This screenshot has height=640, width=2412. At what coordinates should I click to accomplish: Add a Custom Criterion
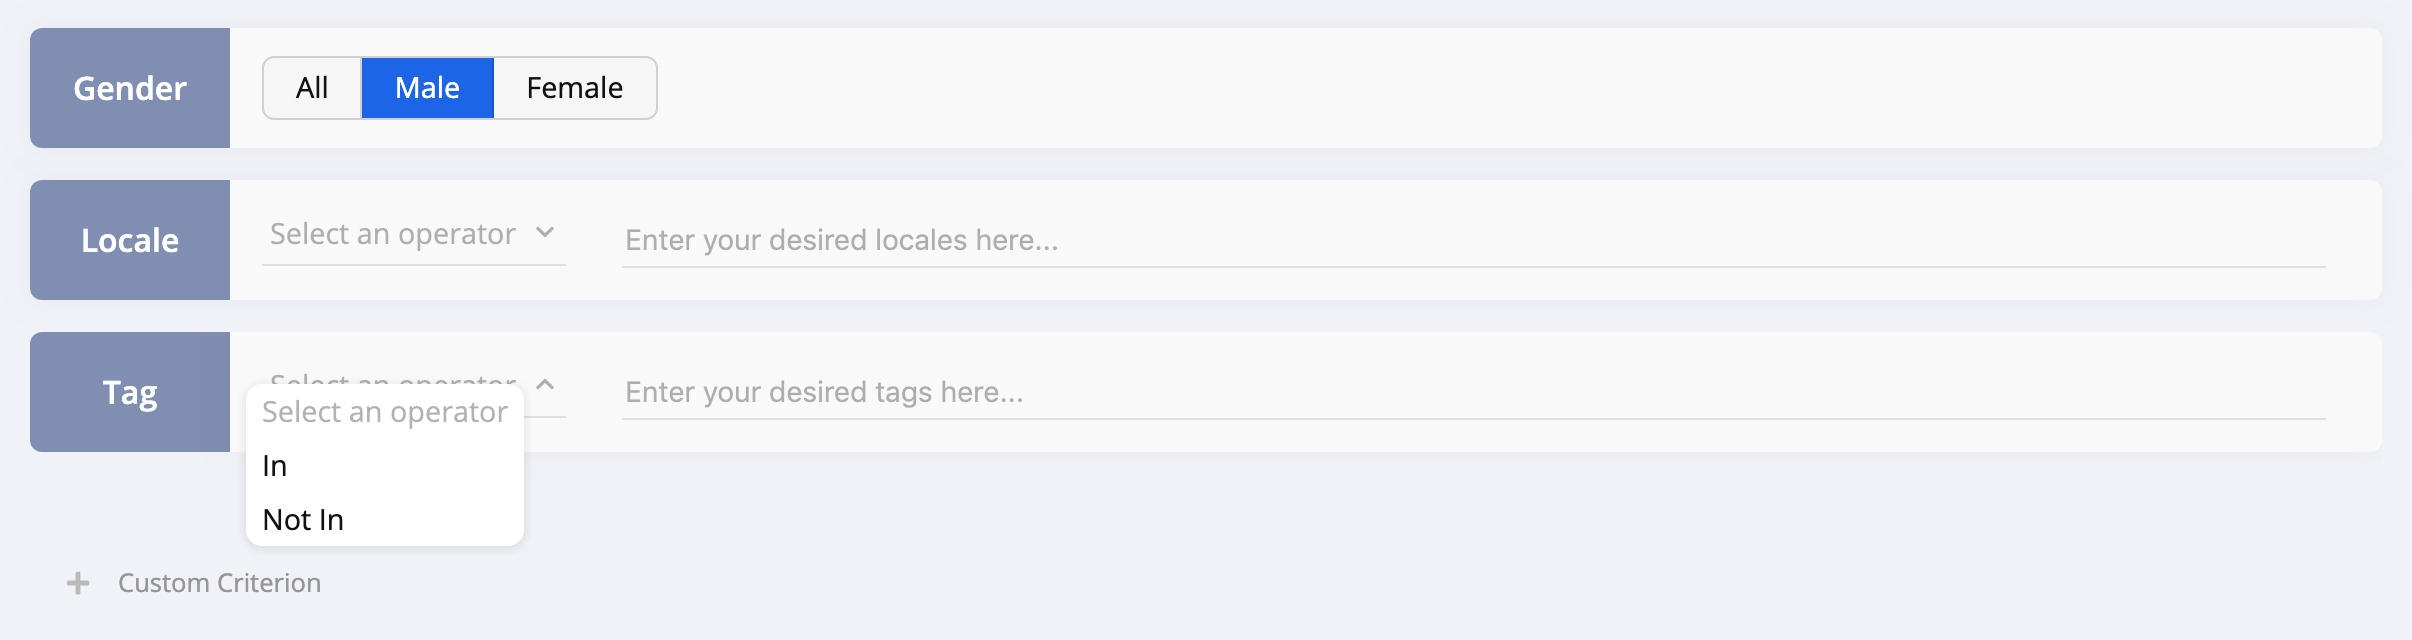(194, 583)
